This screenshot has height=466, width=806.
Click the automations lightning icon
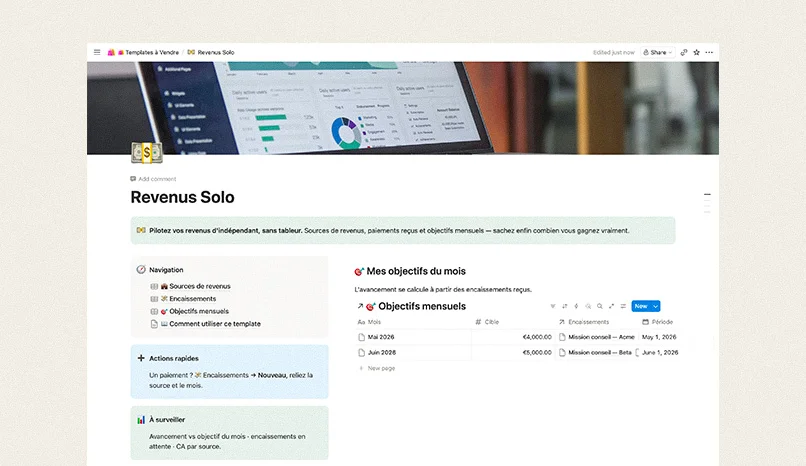pyautogui.click(x=576, y=306)
